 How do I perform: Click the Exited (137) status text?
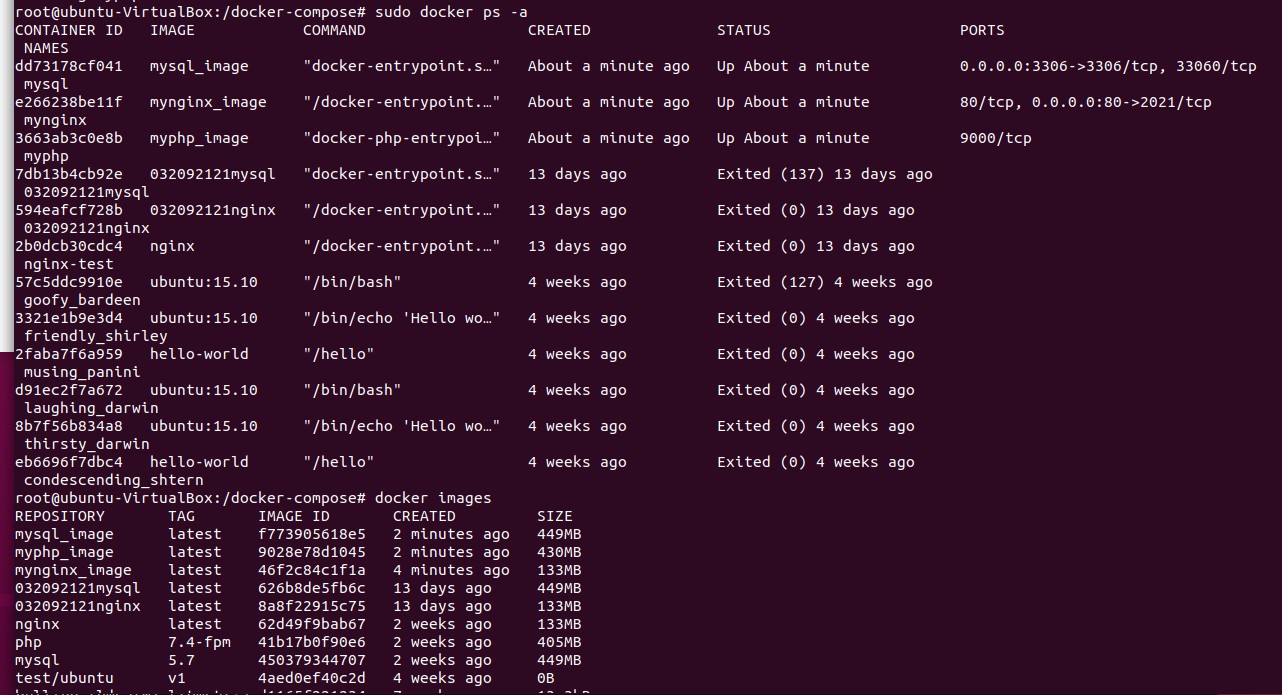(770, 174)
